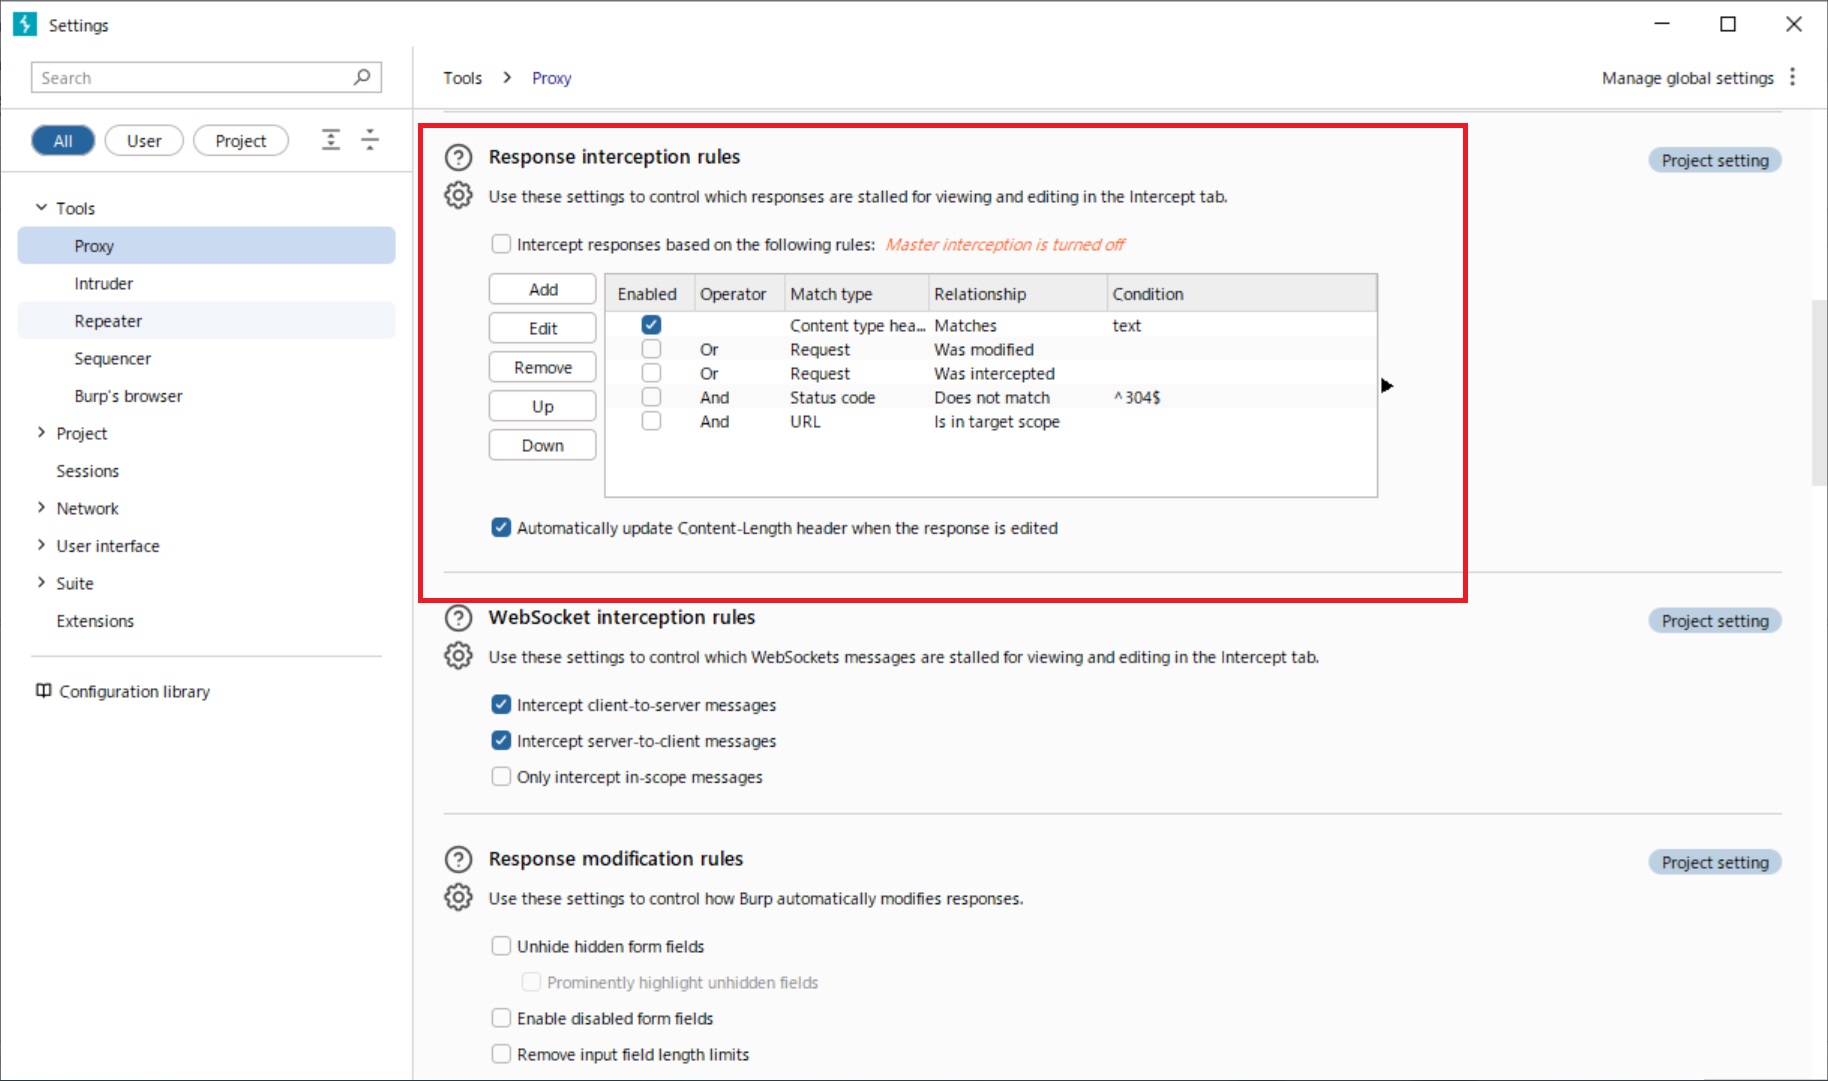The height and width of the screenshot is (1081, 1828).
Task: Select the User settings filter
Action: (x=144, y=141)
